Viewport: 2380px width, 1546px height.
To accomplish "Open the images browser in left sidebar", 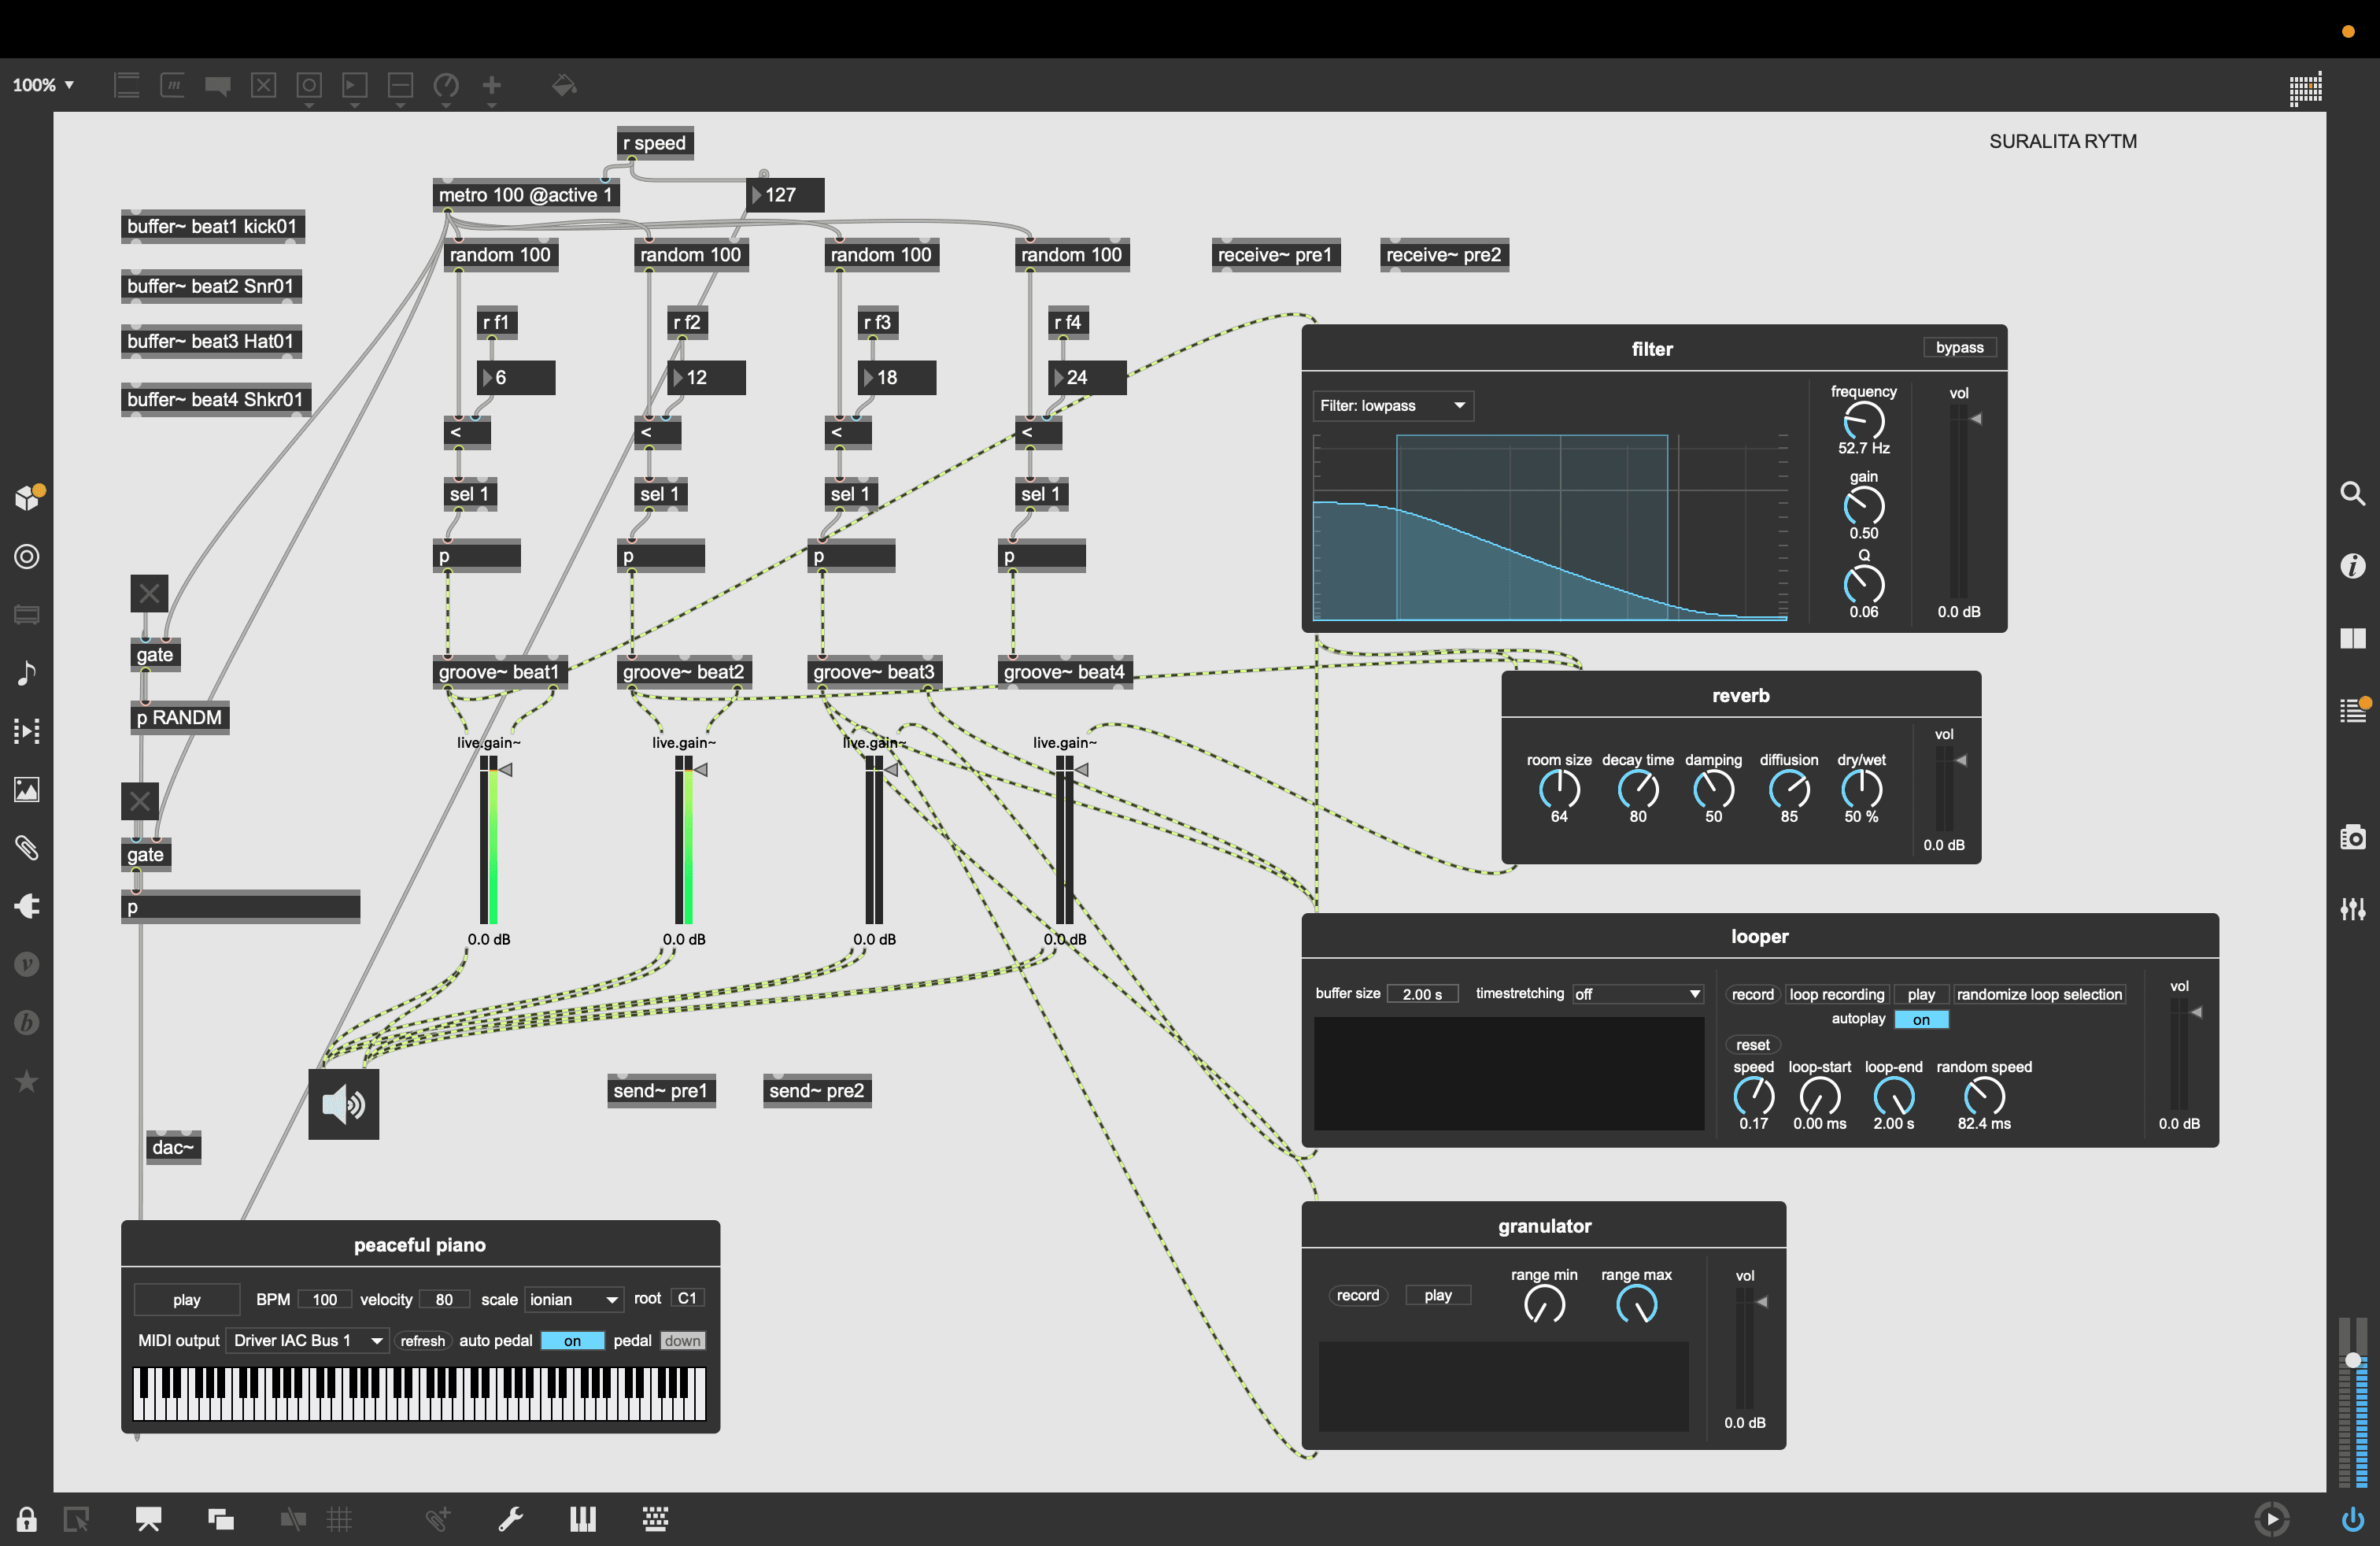I will (x=27, y=790).
